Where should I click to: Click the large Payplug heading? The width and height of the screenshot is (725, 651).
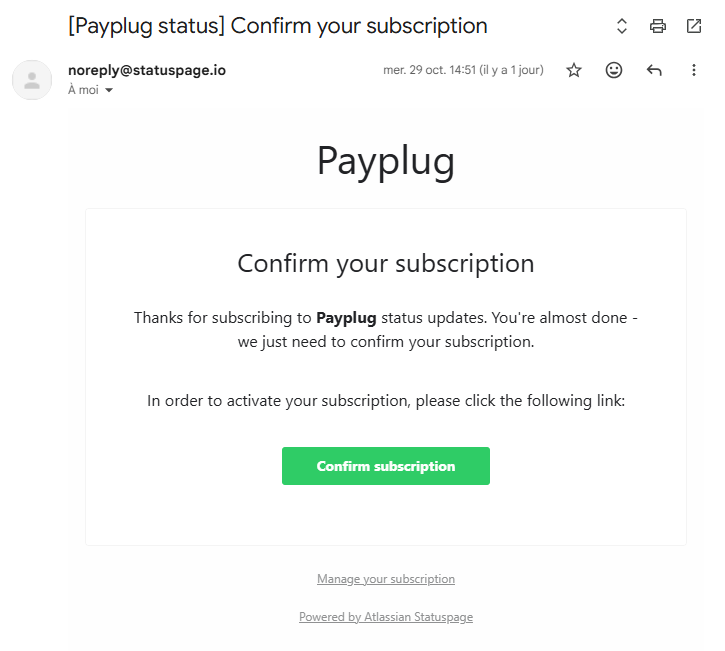[x=386, y=160]
